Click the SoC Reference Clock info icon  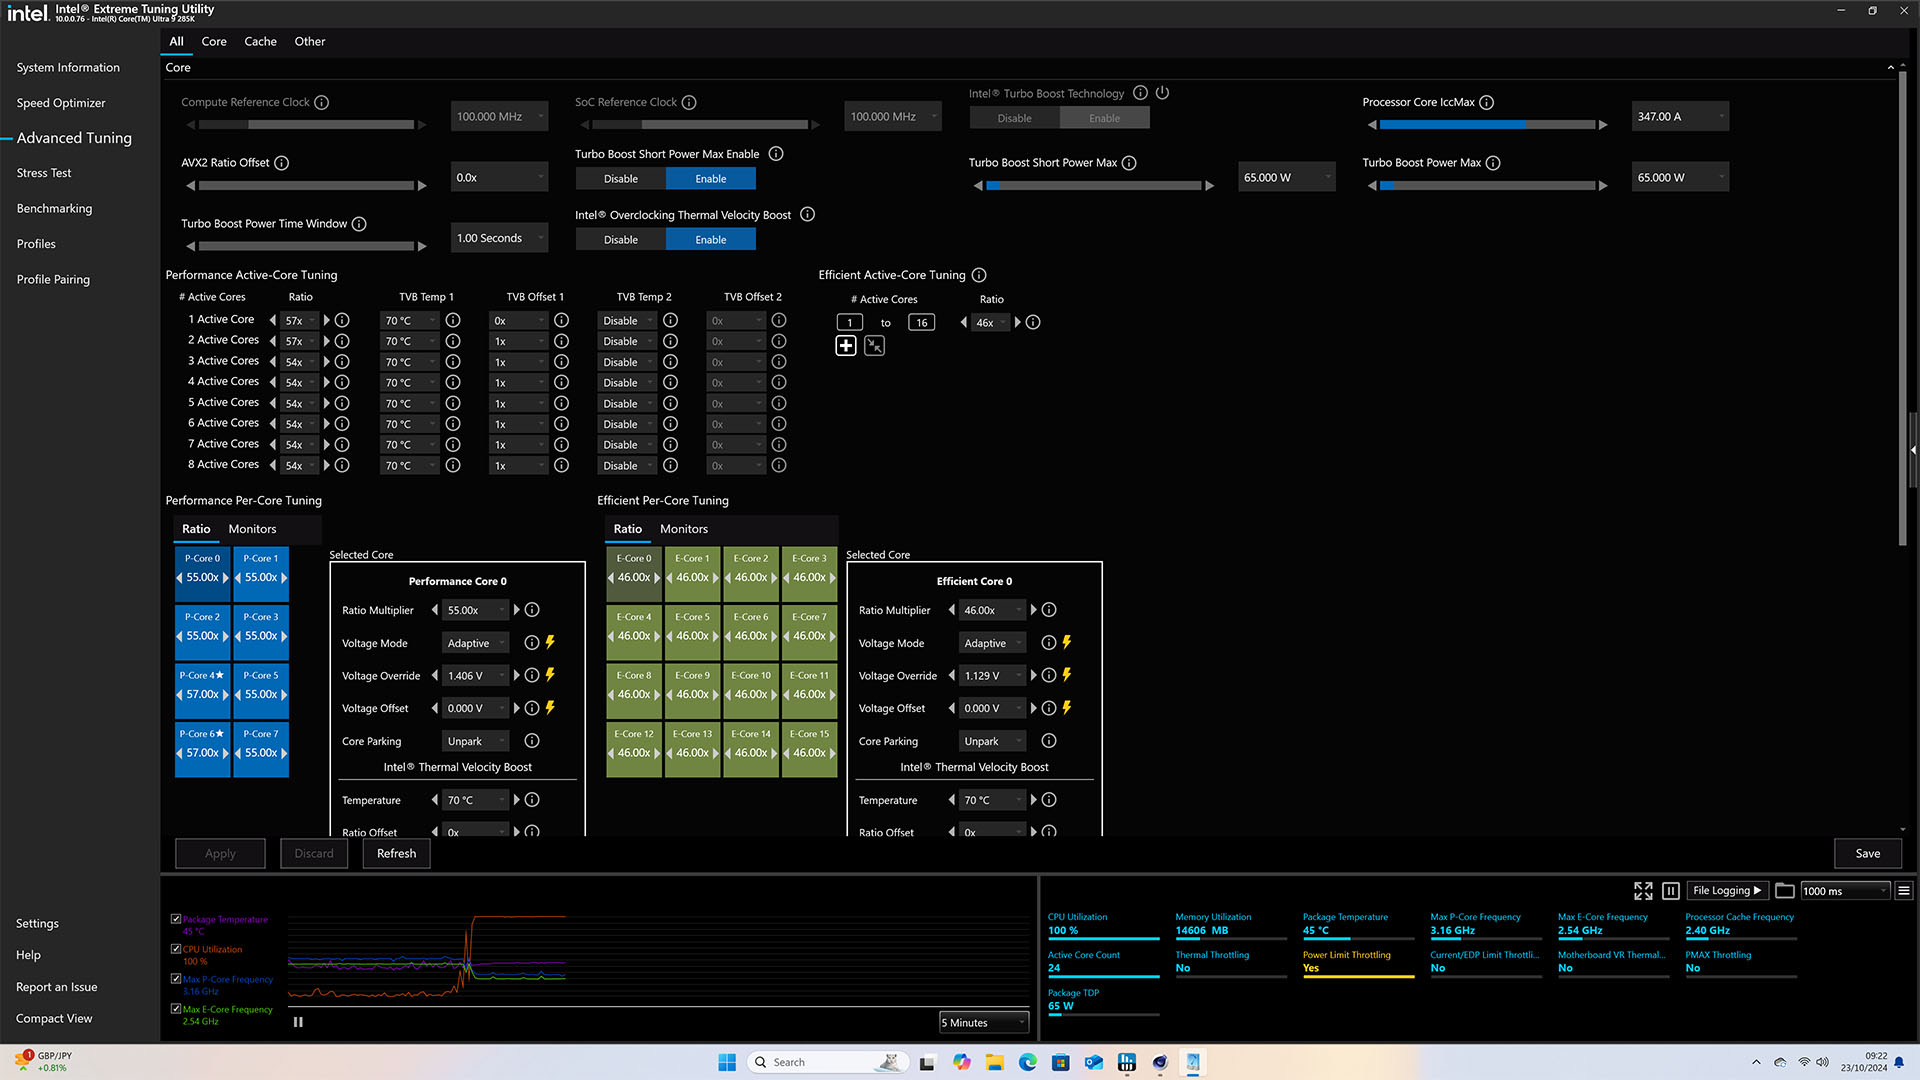689,103
